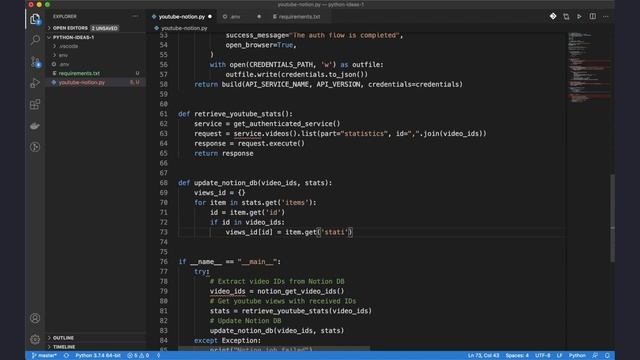Click the unsaved dot on youtube-notion.py tab

click(x=210, y=17)
